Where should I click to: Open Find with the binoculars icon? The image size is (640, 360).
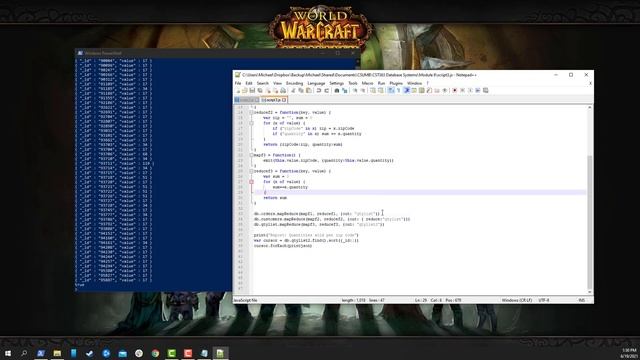pos(337,90)
